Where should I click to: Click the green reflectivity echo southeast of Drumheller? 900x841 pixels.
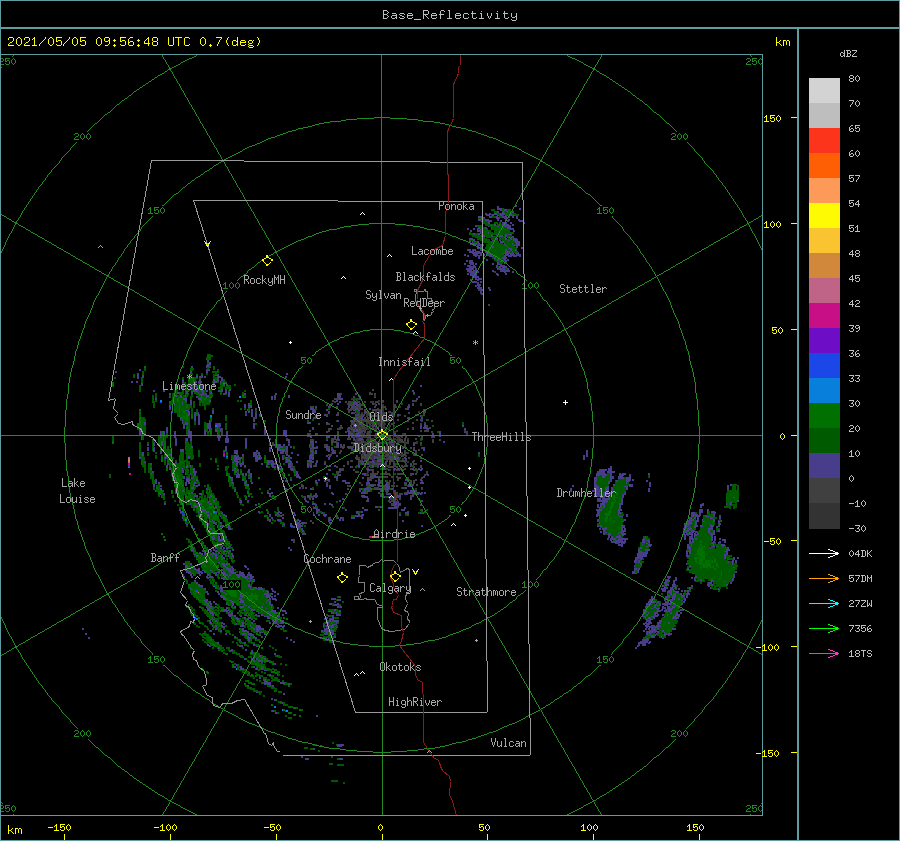[x=612, y=506]
